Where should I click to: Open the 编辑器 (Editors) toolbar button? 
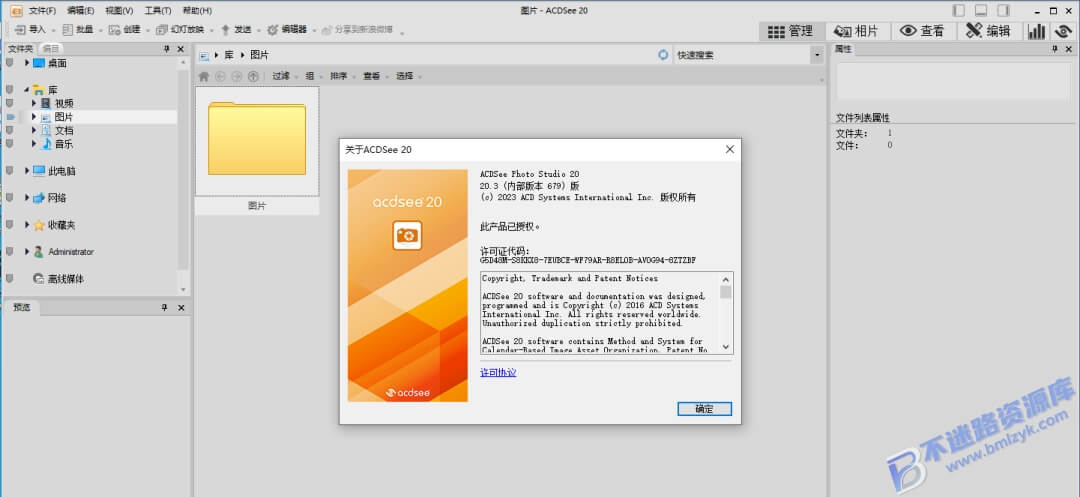tap(287, 30)
